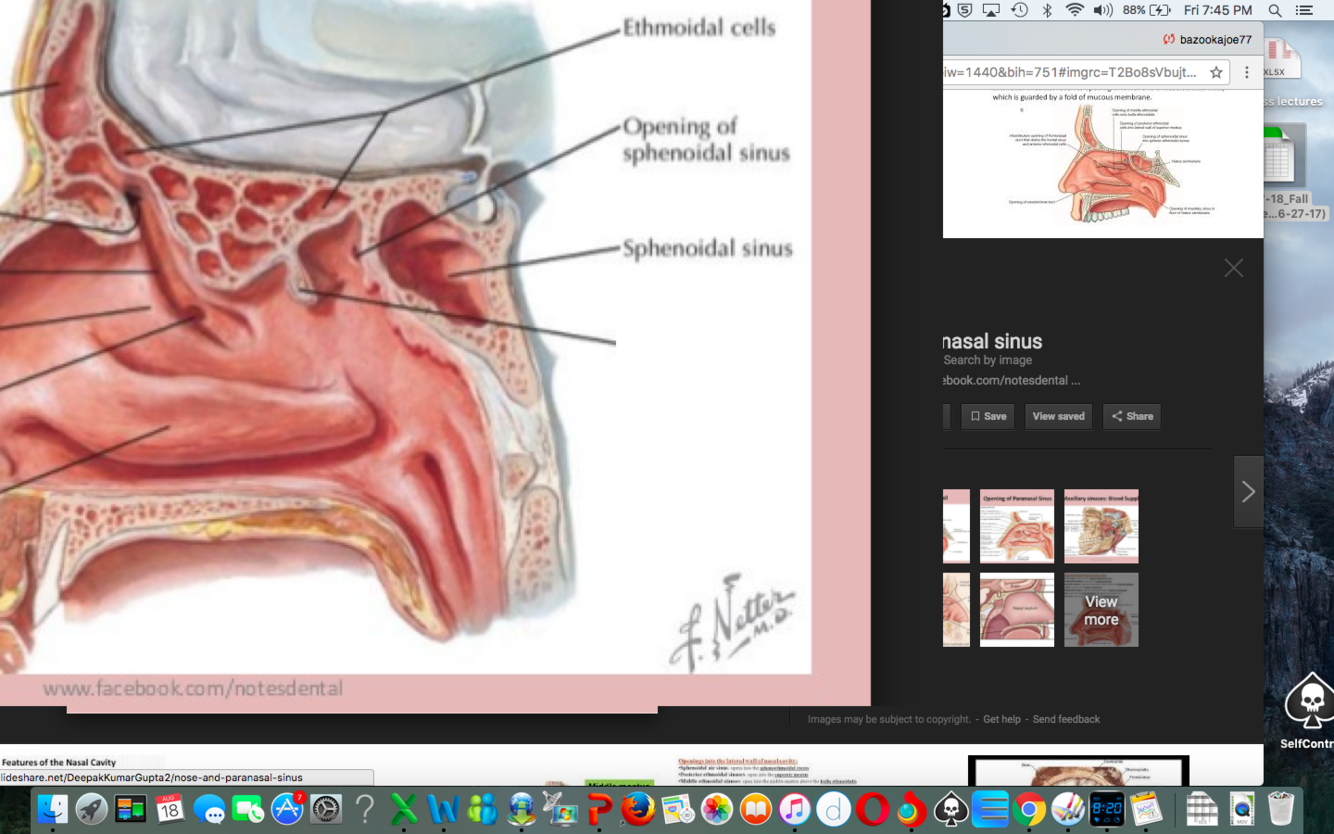Image resolution: width=1334 pixels, height=834 pixels.
Task: Click the menu bar date and time
Action: click(x=1217, y=10)
